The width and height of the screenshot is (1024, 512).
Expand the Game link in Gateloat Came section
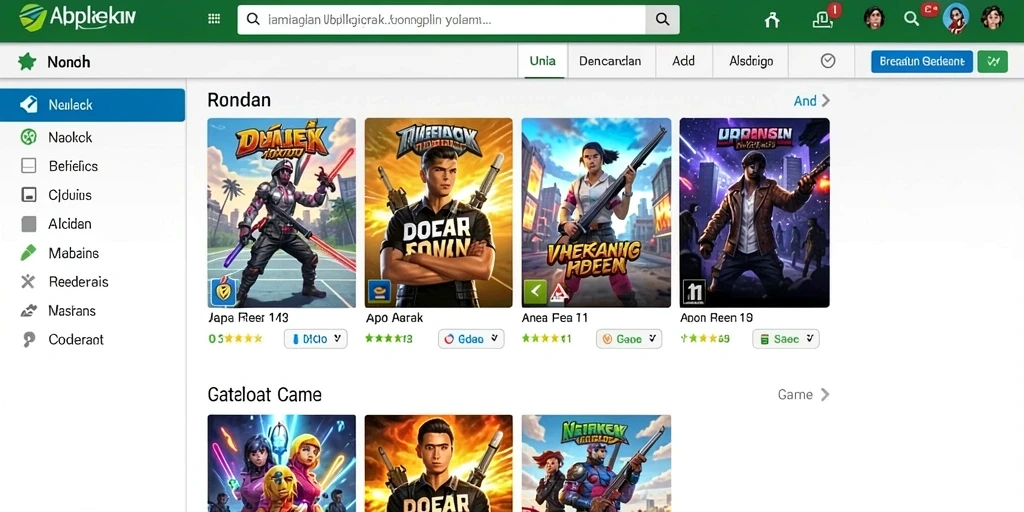(x=803, y=394)
